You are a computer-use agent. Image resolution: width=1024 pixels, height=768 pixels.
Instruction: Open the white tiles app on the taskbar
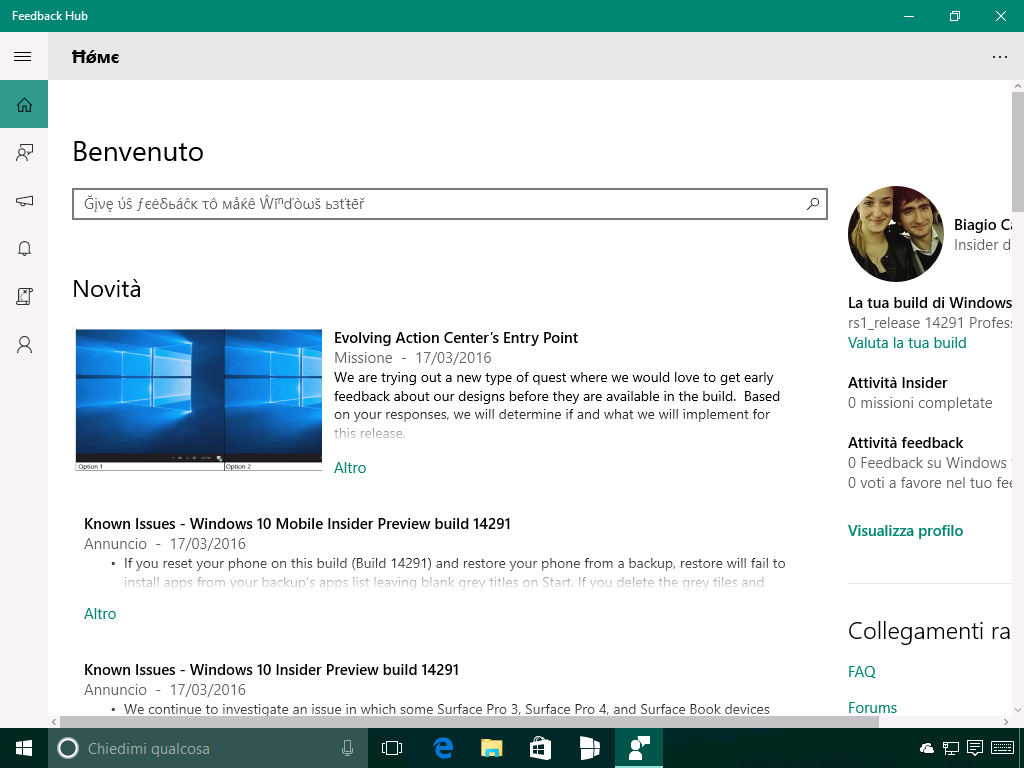590,748
